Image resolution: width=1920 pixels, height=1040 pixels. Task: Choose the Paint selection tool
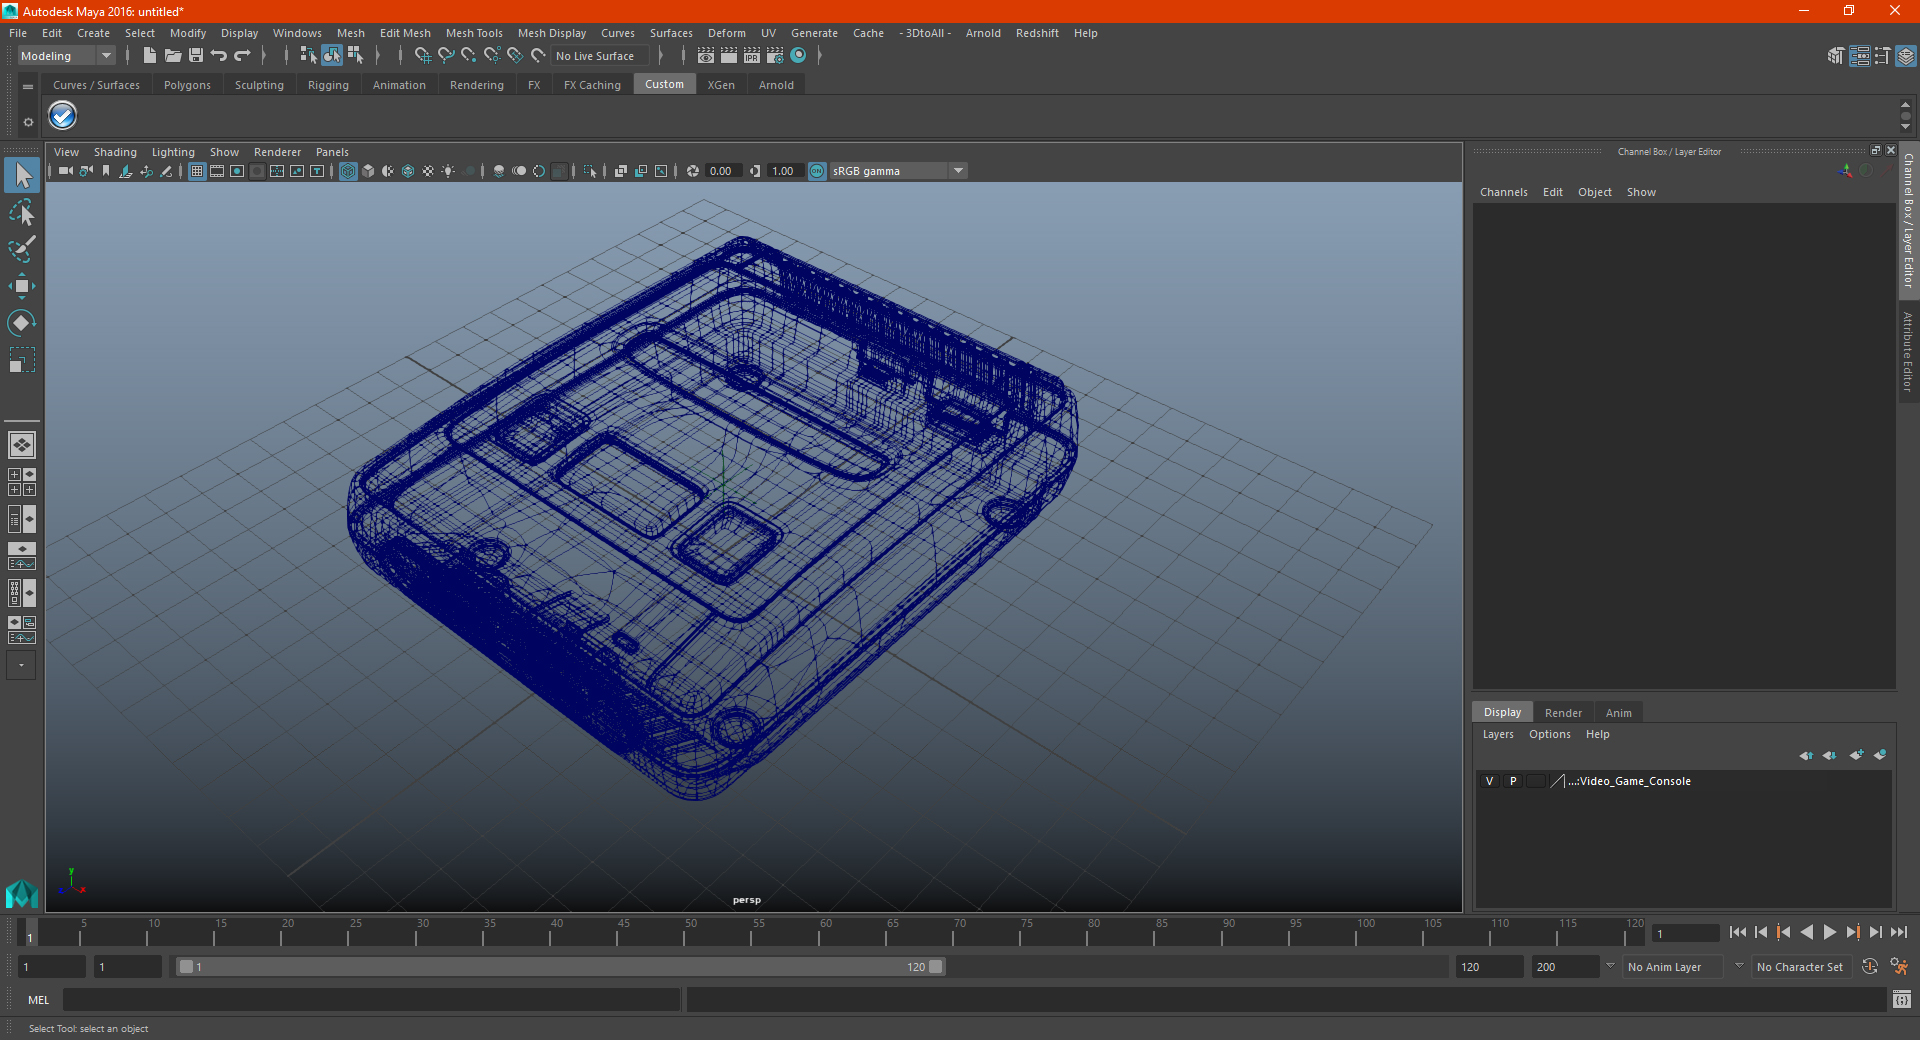[22, 249]
